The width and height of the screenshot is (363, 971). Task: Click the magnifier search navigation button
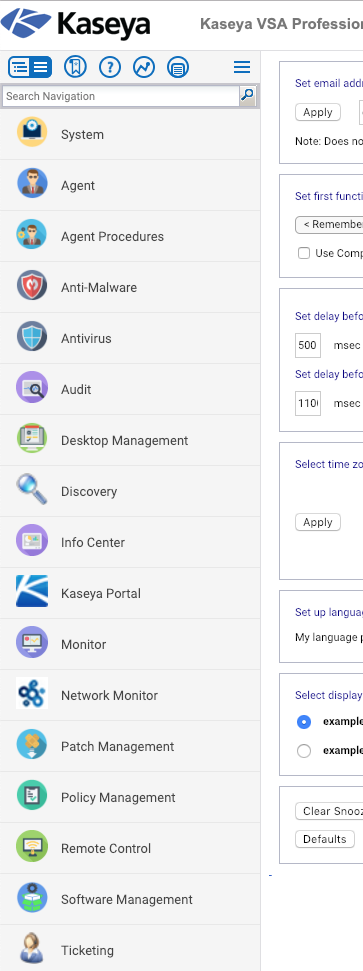click(247, 96)
